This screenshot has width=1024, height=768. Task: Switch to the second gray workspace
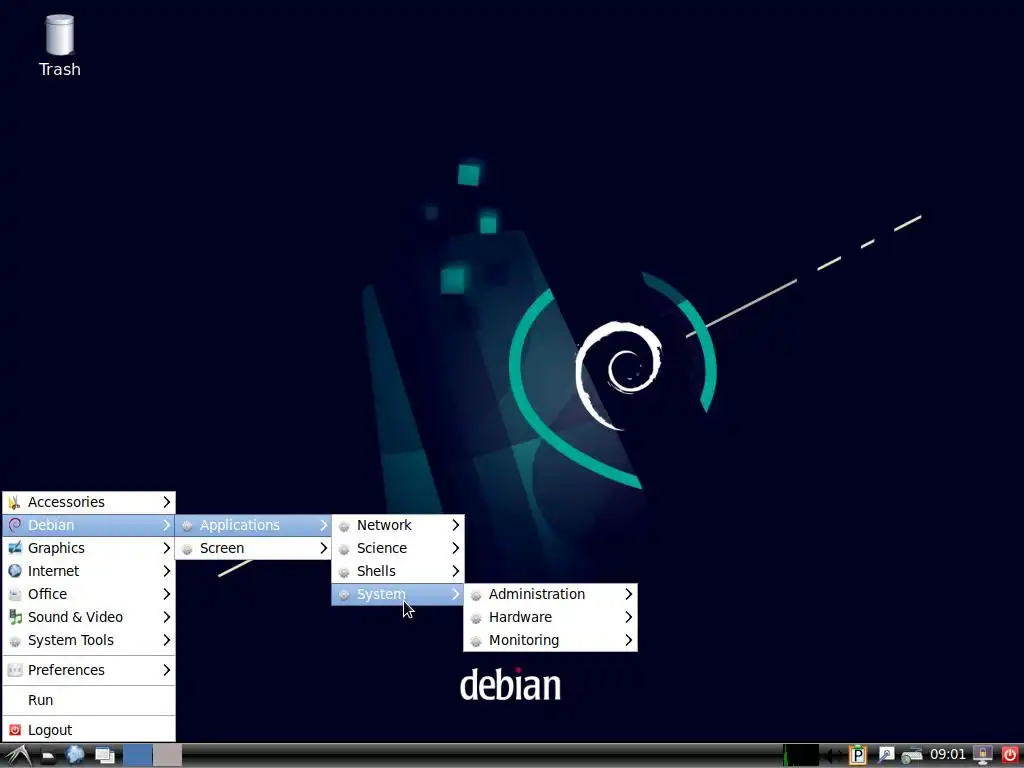tap(168, 756)
